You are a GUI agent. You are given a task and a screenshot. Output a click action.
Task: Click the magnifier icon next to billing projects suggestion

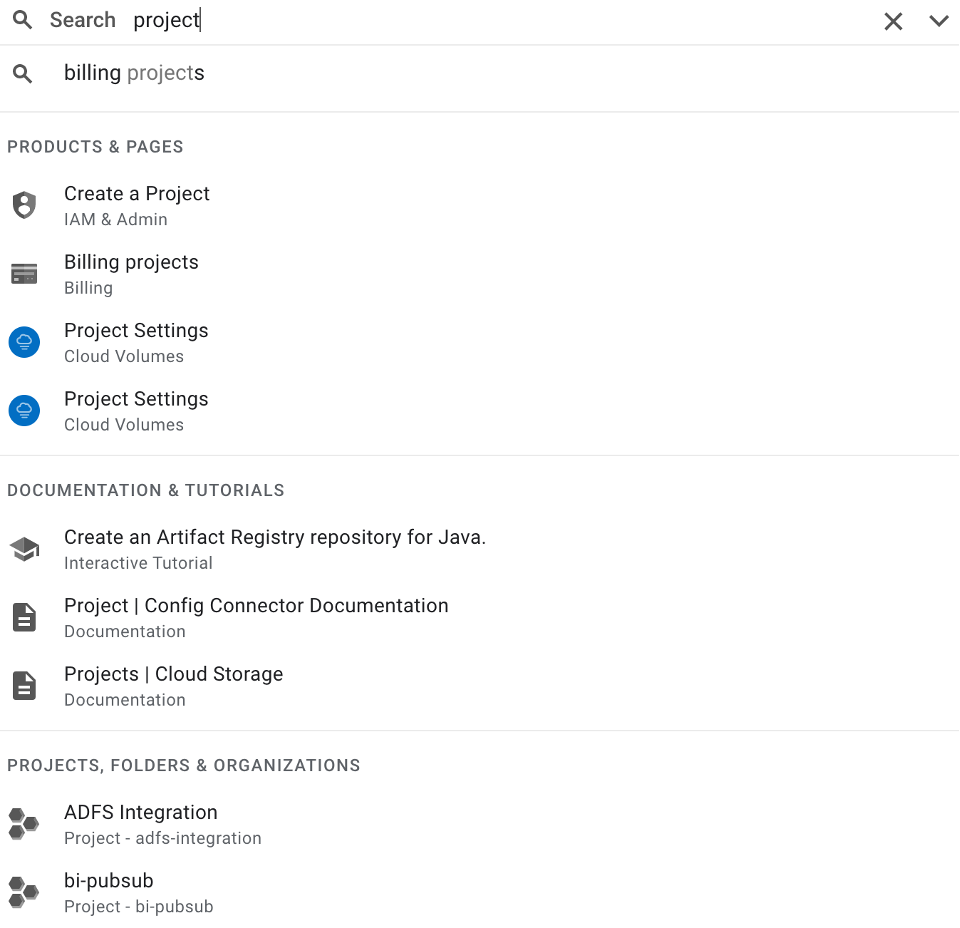click(22, 73)
